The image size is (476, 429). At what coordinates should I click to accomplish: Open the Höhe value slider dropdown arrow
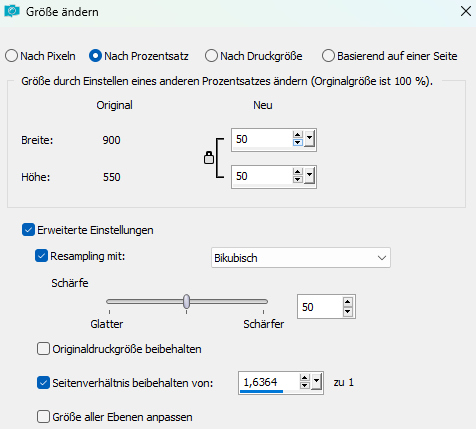point(310,175)
